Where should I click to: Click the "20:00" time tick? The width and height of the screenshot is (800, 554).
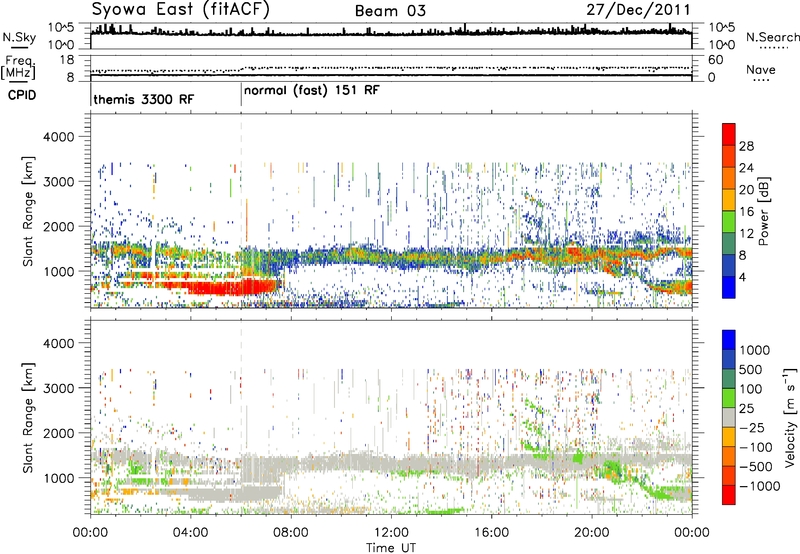click(591, 533)
